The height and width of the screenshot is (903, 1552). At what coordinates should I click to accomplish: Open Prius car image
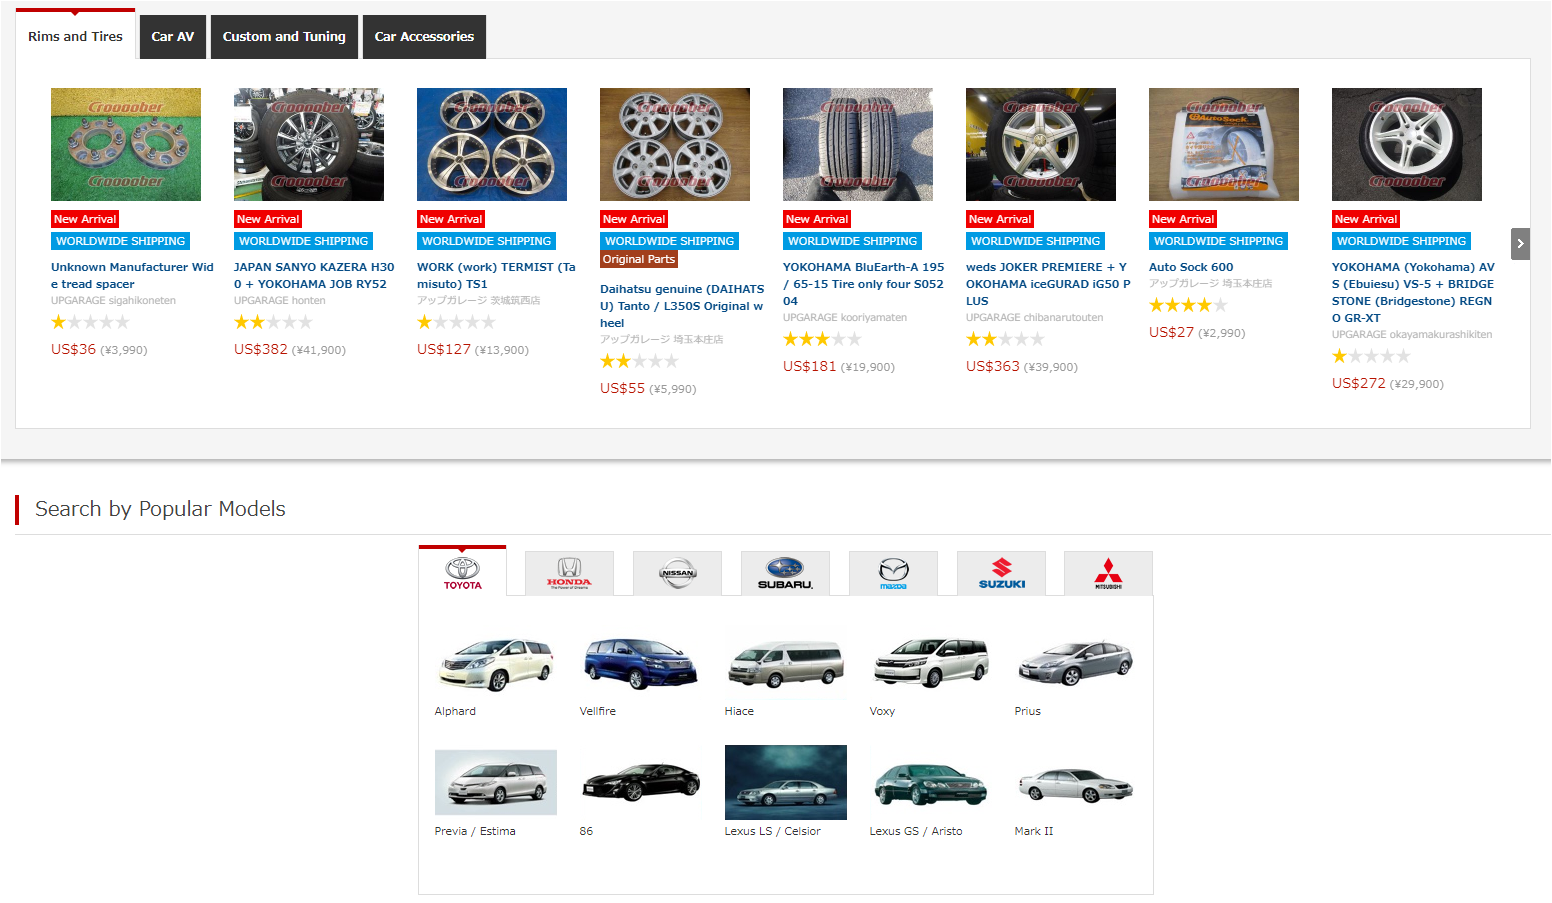[1075, 664]
